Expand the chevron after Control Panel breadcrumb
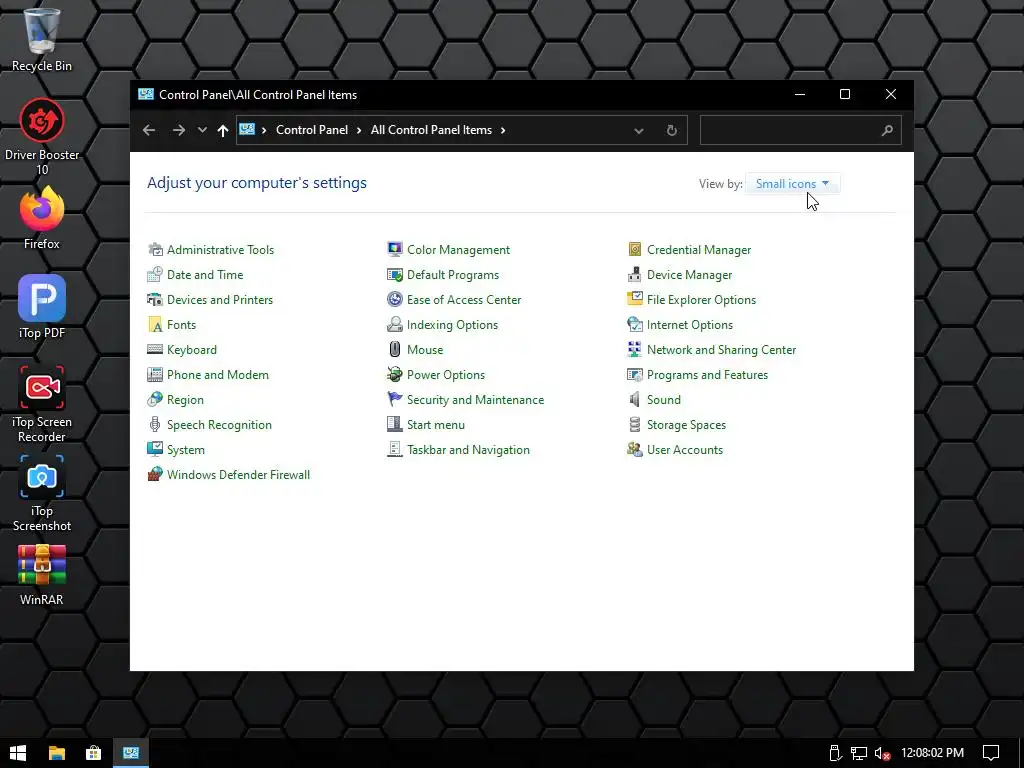Viewport: 1024px width, 768px height. point(359,130)
